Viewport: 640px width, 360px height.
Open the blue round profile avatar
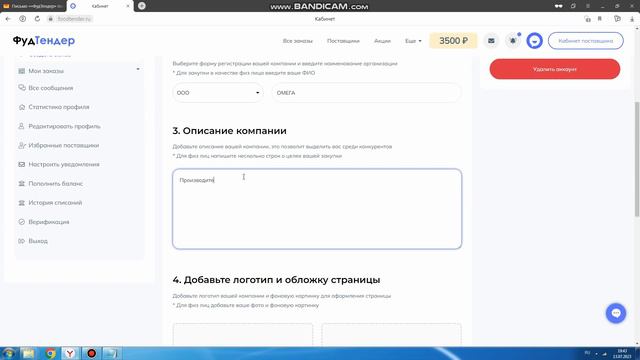coord(534,41)
